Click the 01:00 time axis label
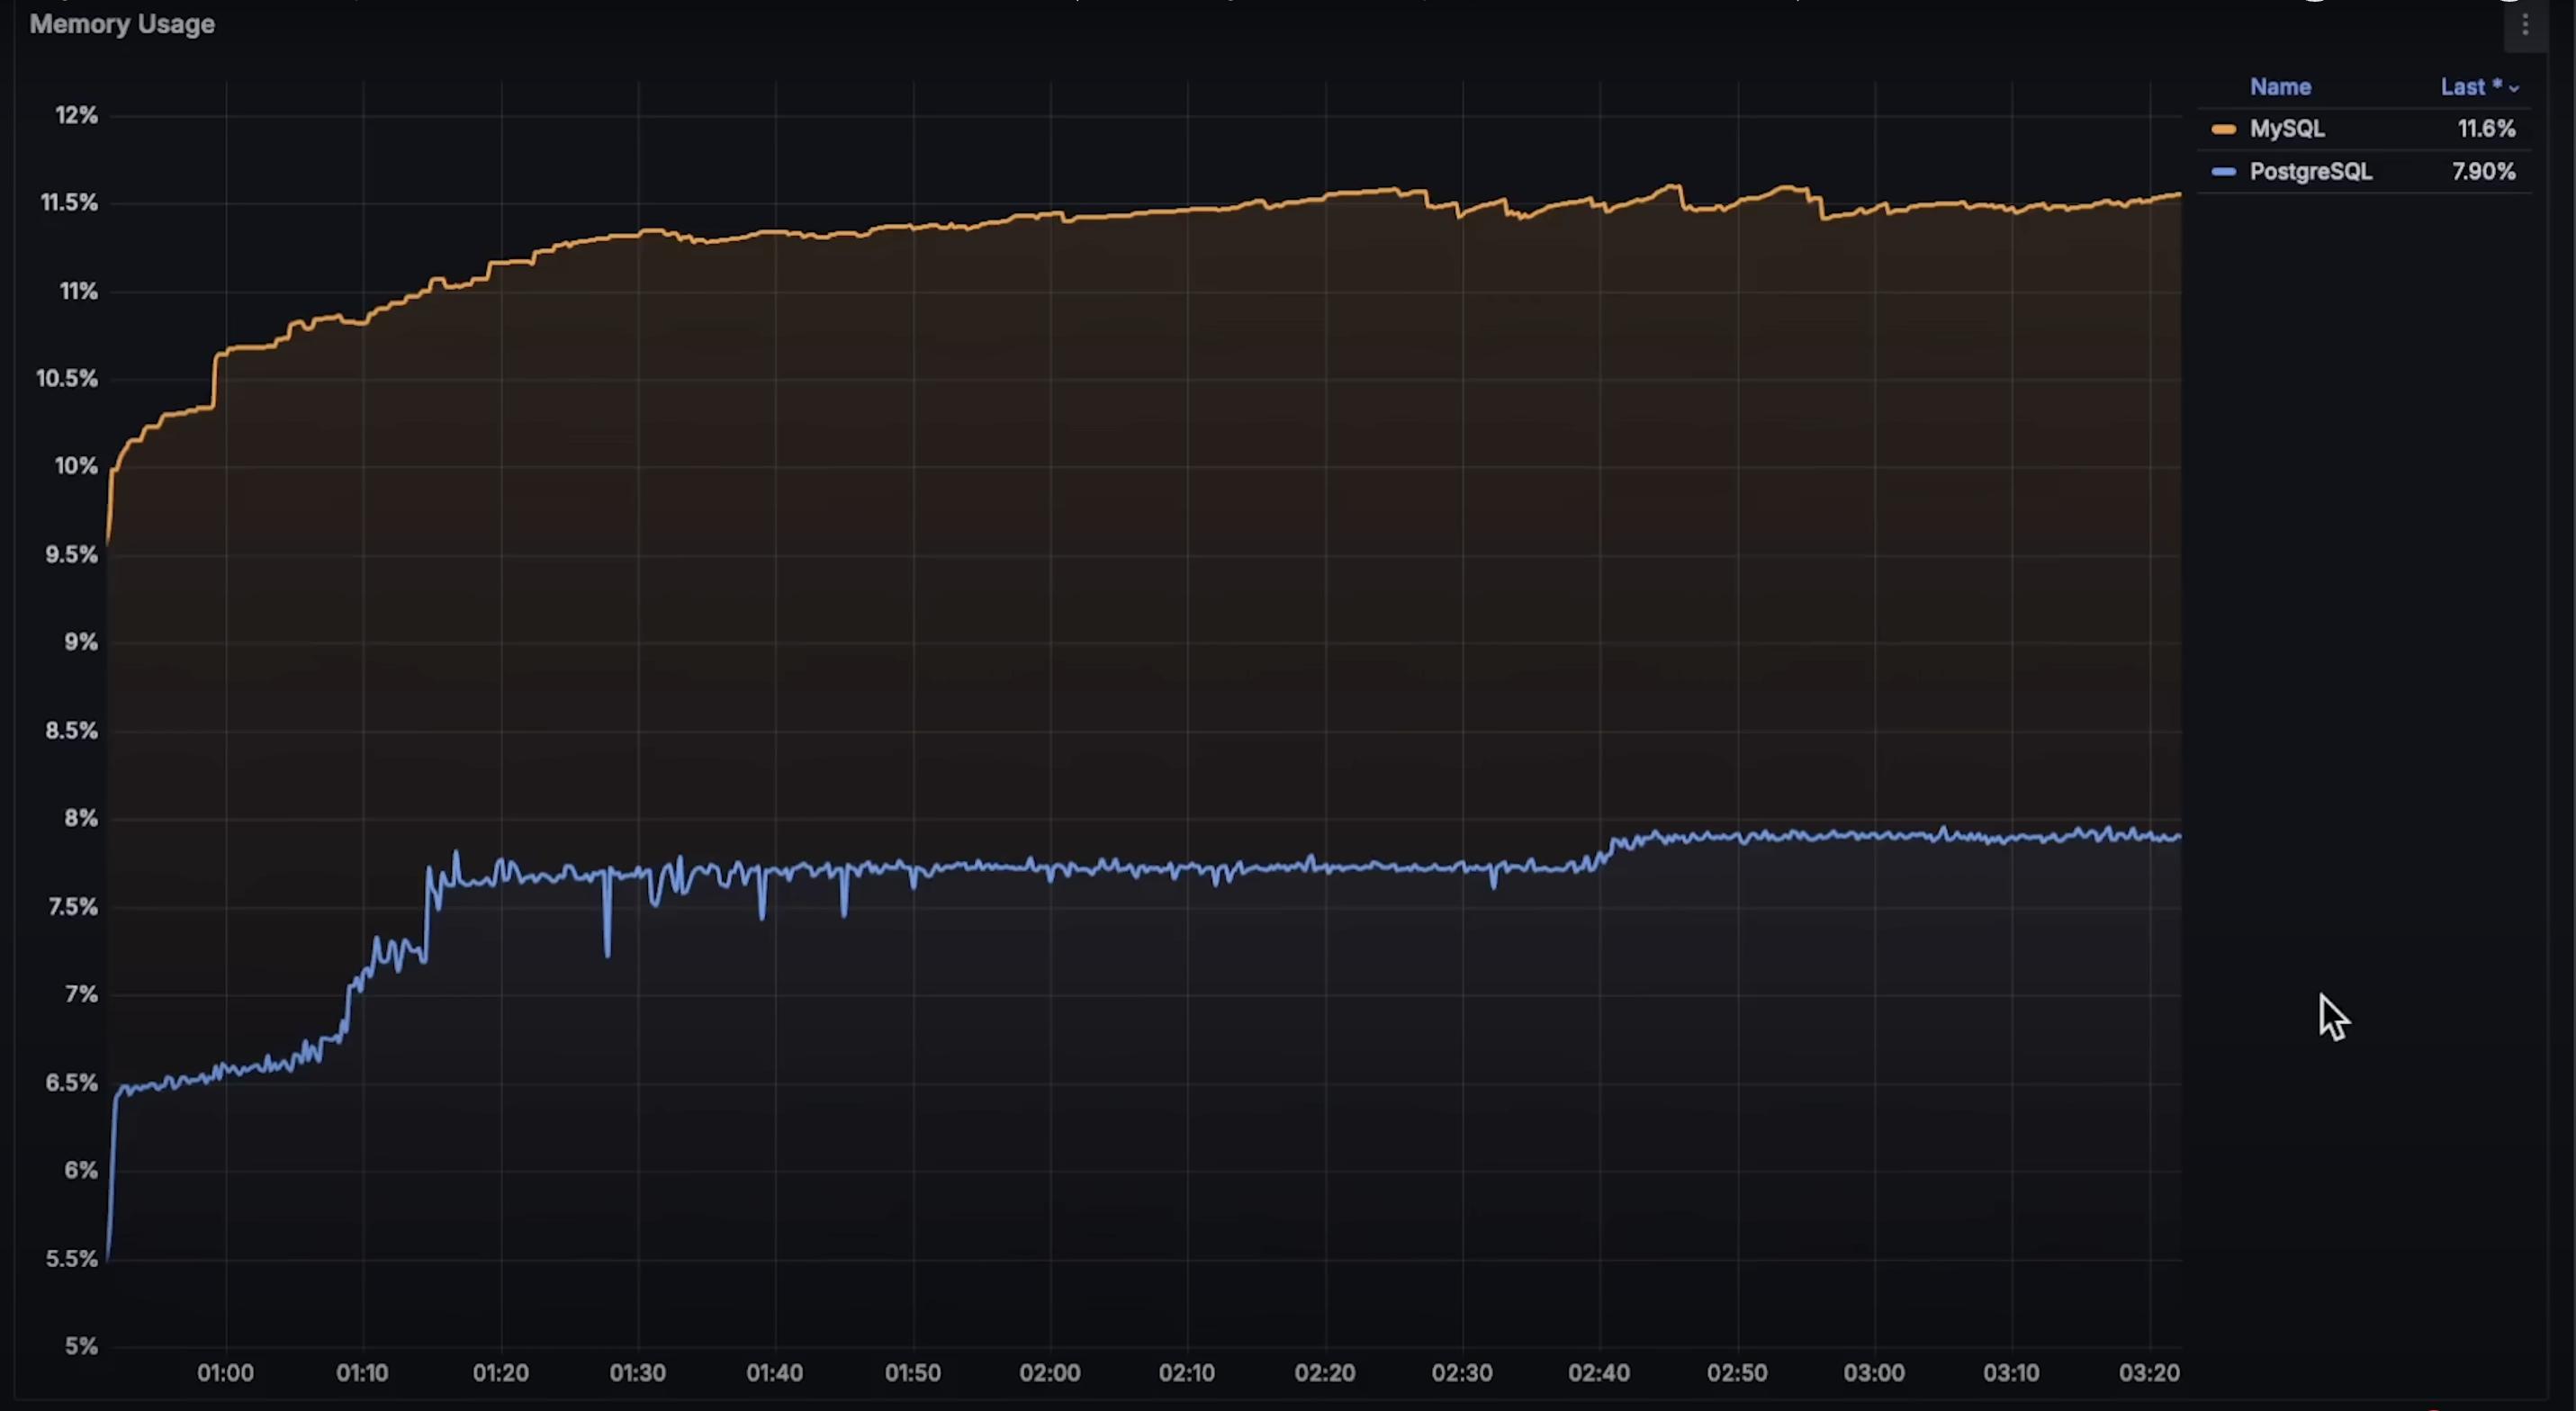The image size is (2576, 1411). [225, 1373]
